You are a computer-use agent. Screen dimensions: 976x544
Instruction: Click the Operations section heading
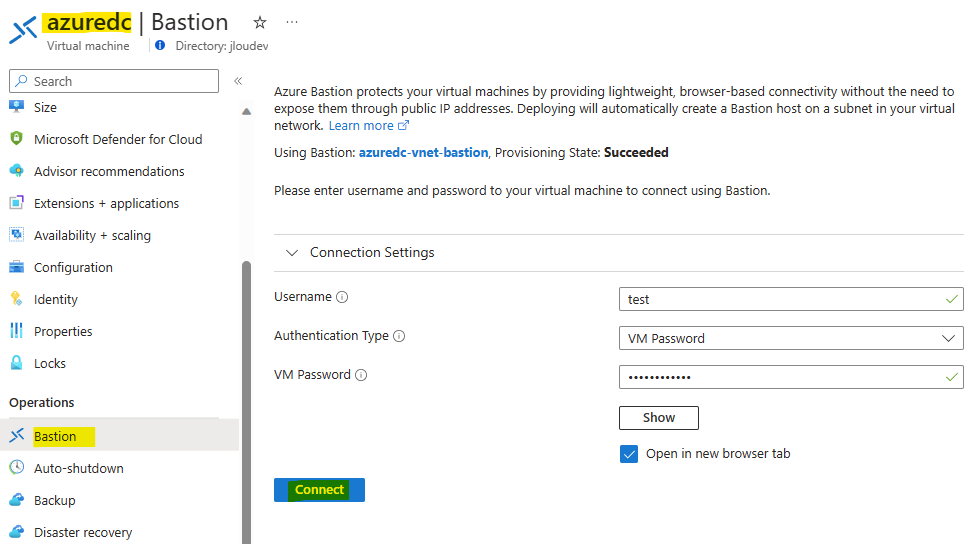[x=42, y=403]
